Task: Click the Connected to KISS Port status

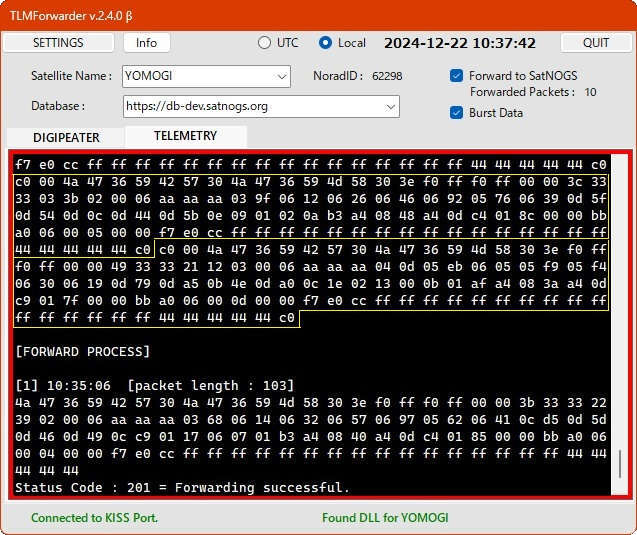Action: pyautogui.click(x=94, y=517)
